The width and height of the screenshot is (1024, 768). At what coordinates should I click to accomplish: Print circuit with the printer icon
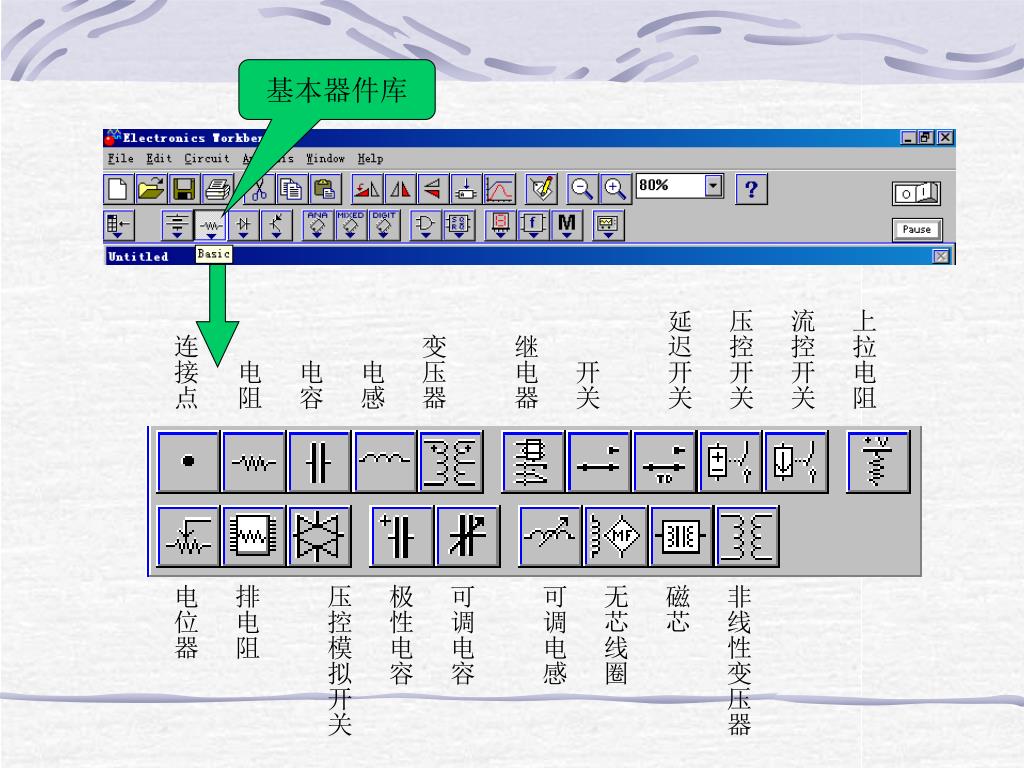point(217,189)
